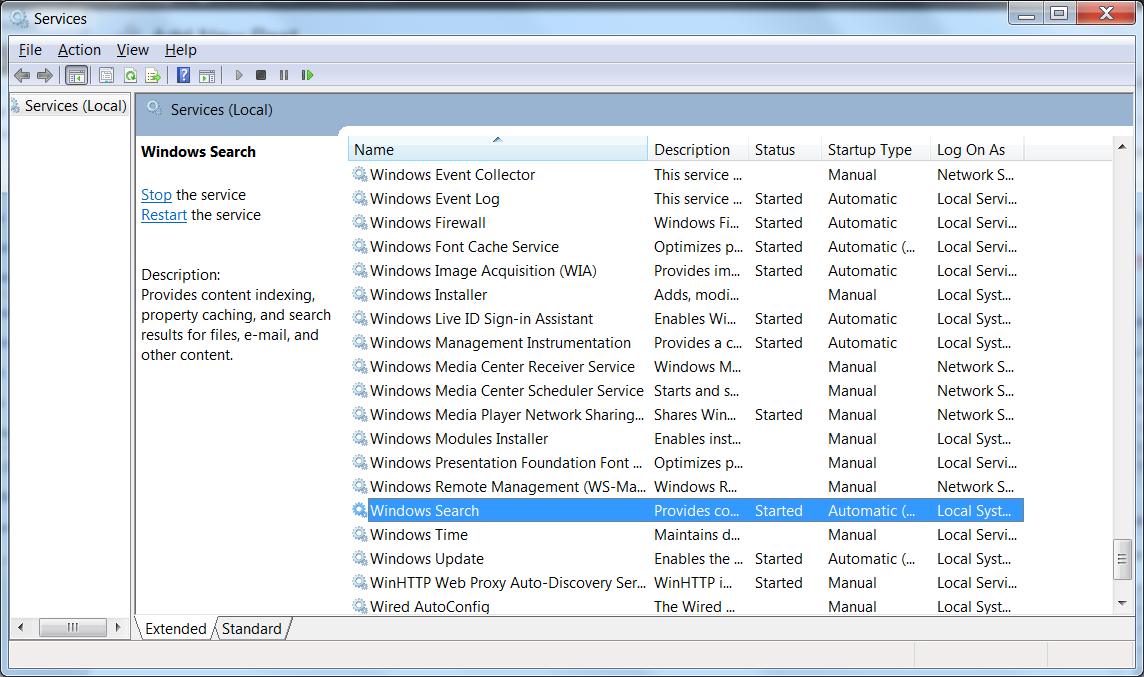Click gear icon beside Windows Event Collector
The image size is (1144, 677).
[360, 174]
